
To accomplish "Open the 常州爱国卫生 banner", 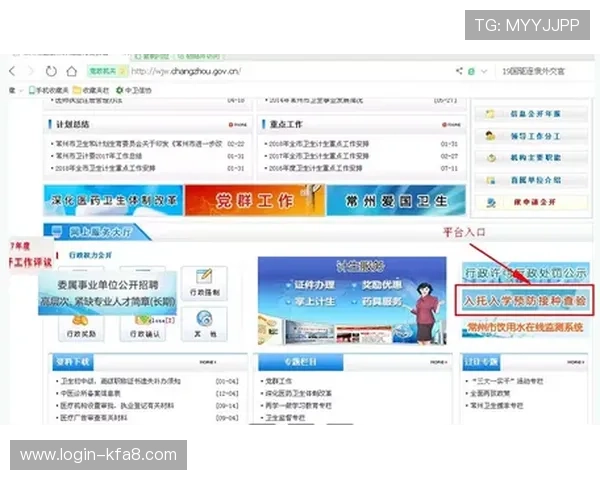I will click(x=396, y=200).
